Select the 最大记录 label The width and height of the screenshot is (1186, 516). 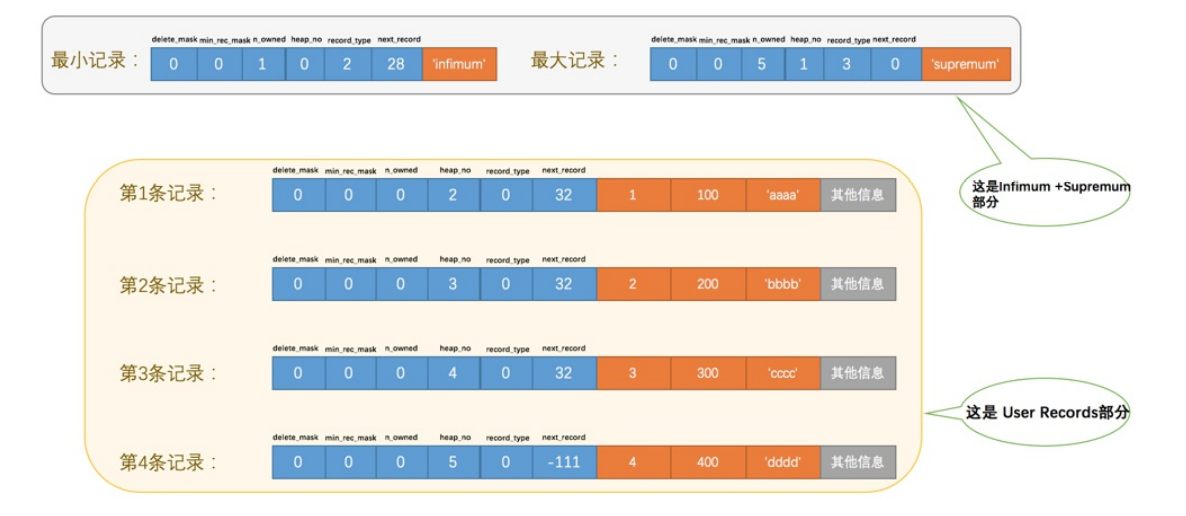coord(576,61)
